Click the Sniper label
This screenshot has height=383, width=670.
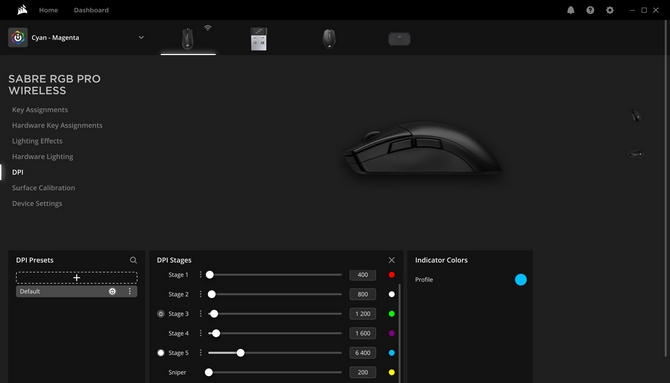click(177, 372)
